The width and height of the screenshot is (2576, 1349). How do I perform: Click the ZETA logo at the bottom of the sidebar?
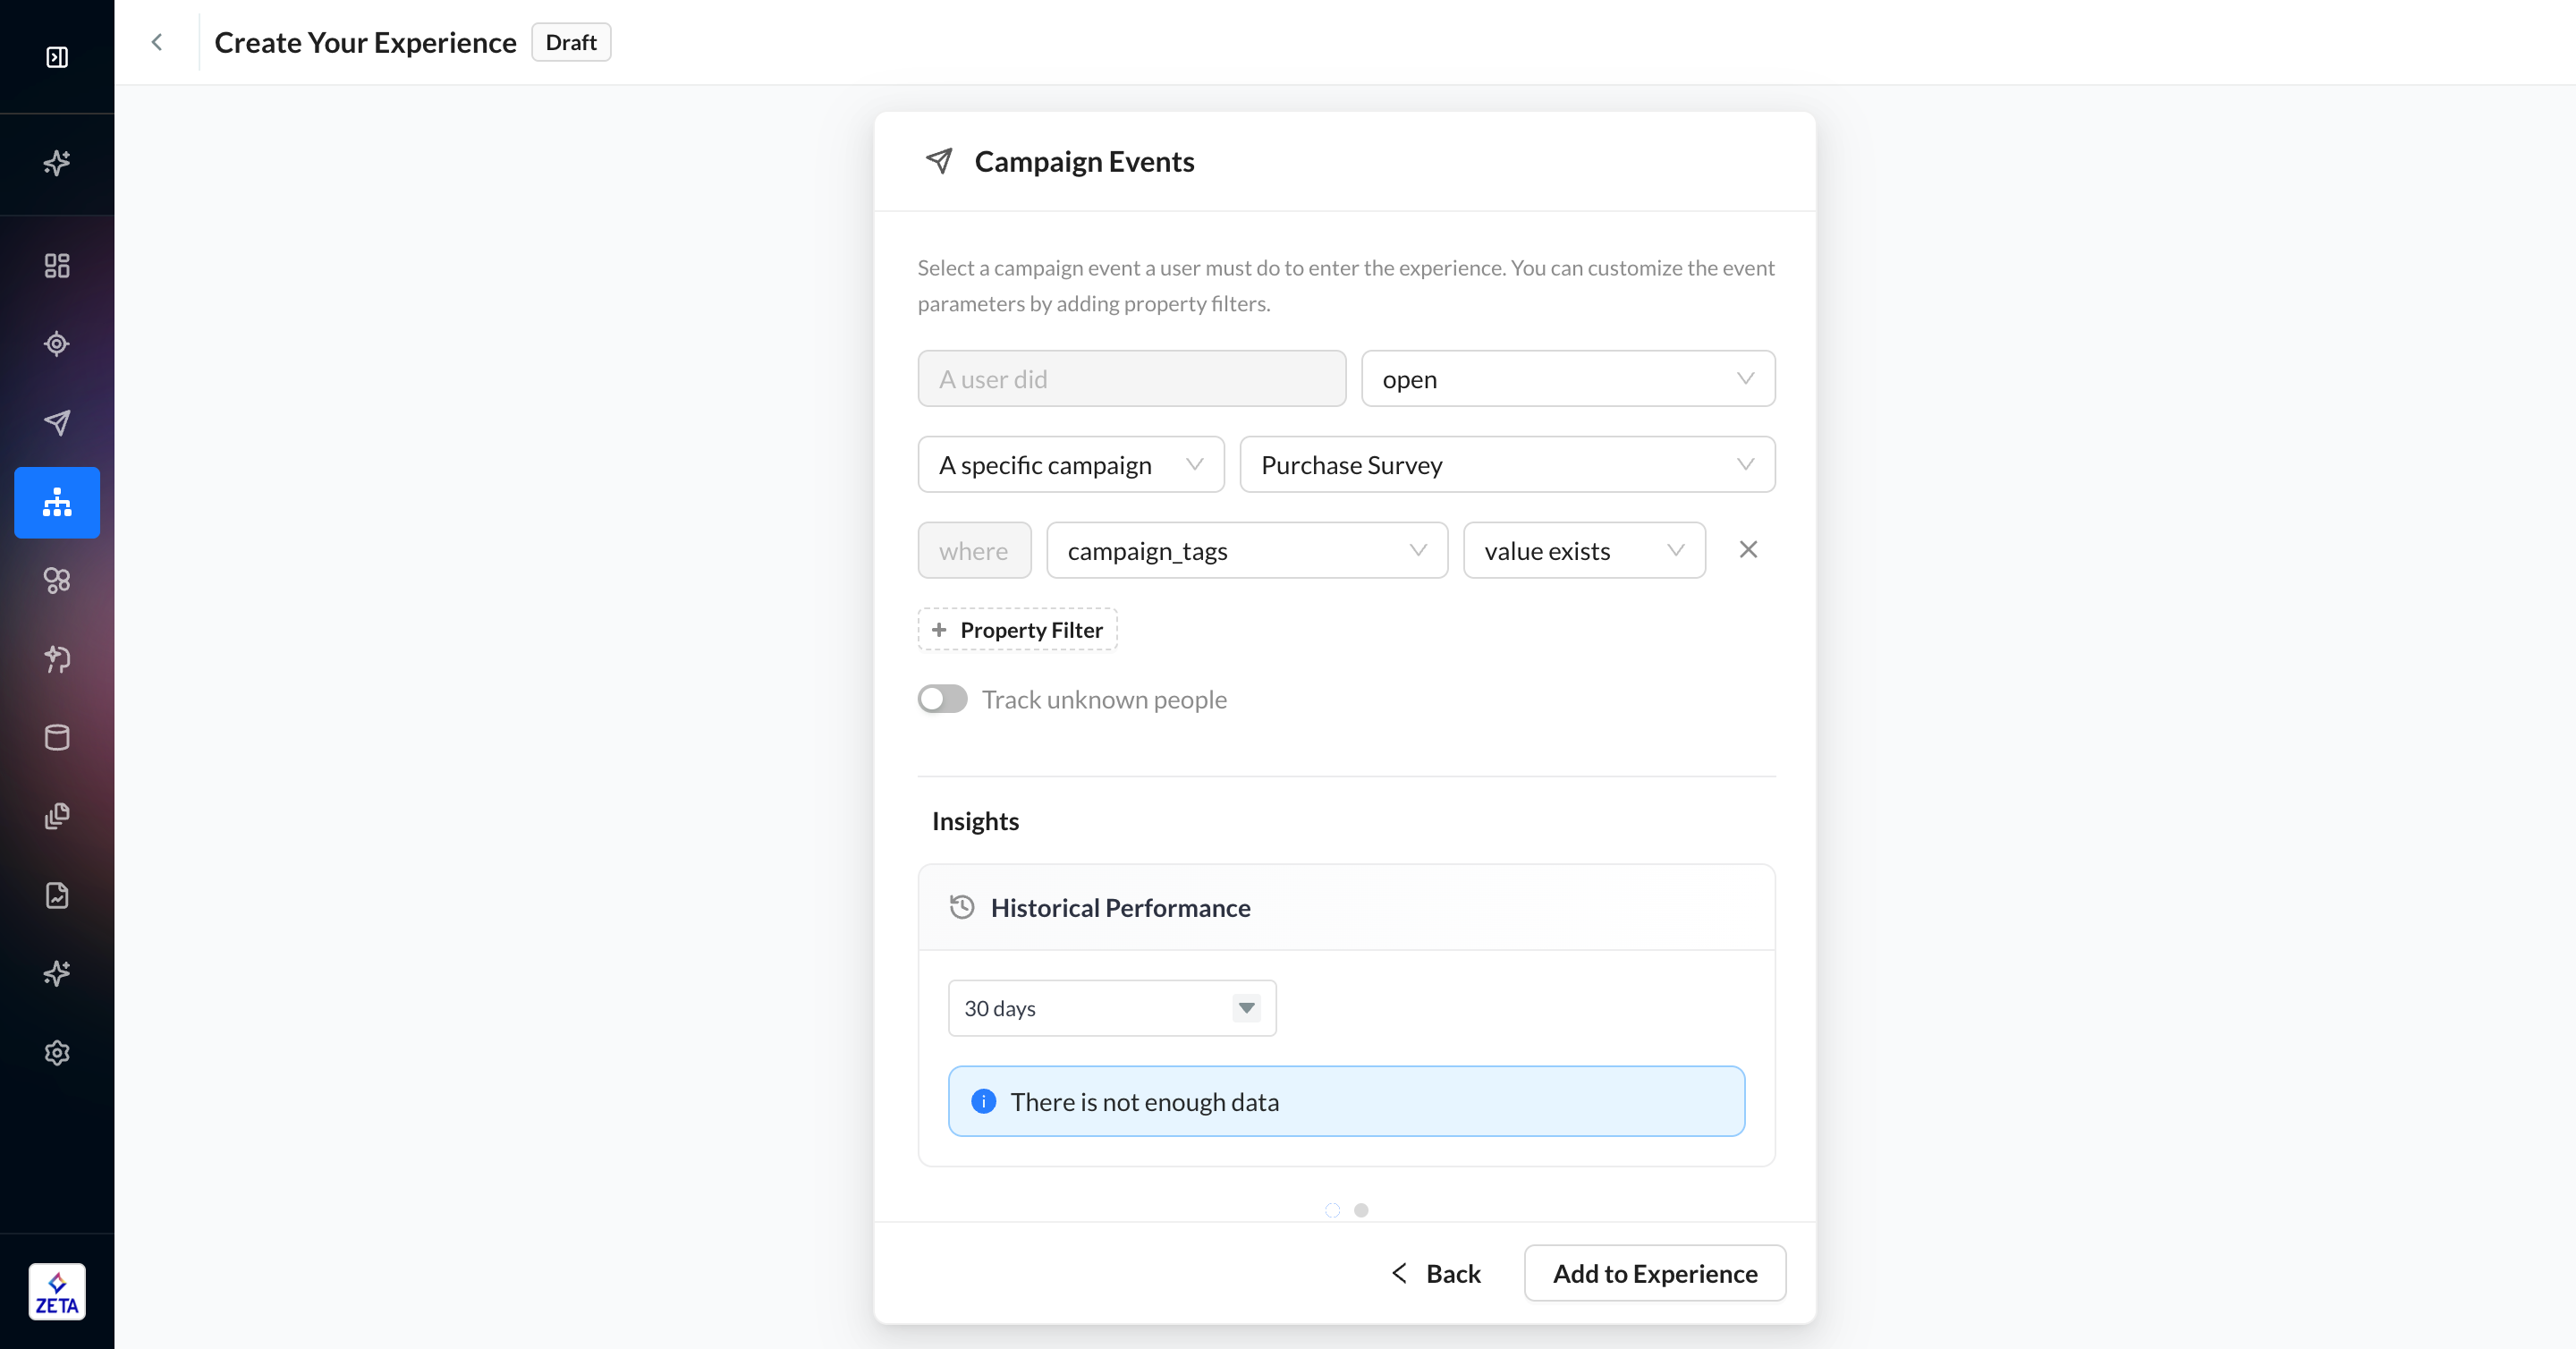[57, 1291]
